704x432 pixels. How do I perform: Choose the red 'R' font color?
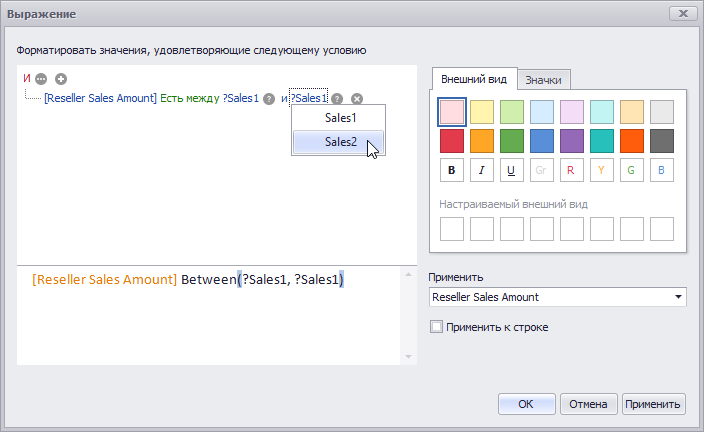tap(572, 170)
